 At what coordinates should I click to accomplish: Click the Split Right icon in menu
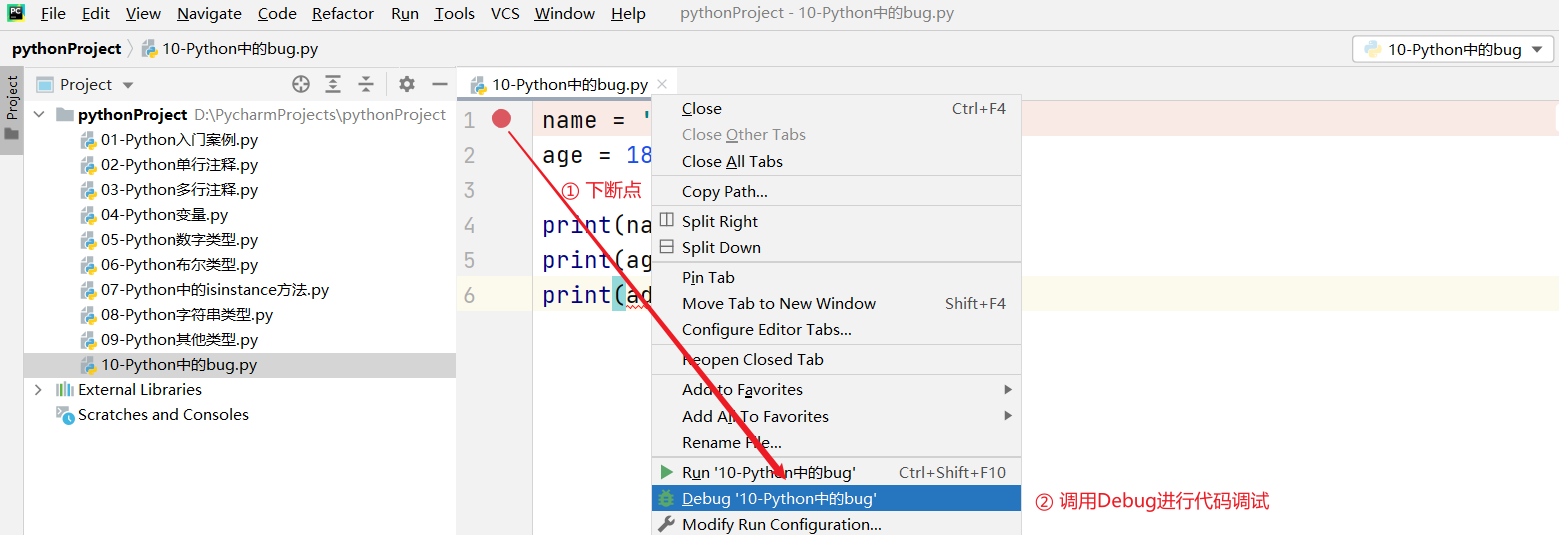coord(667,221)
